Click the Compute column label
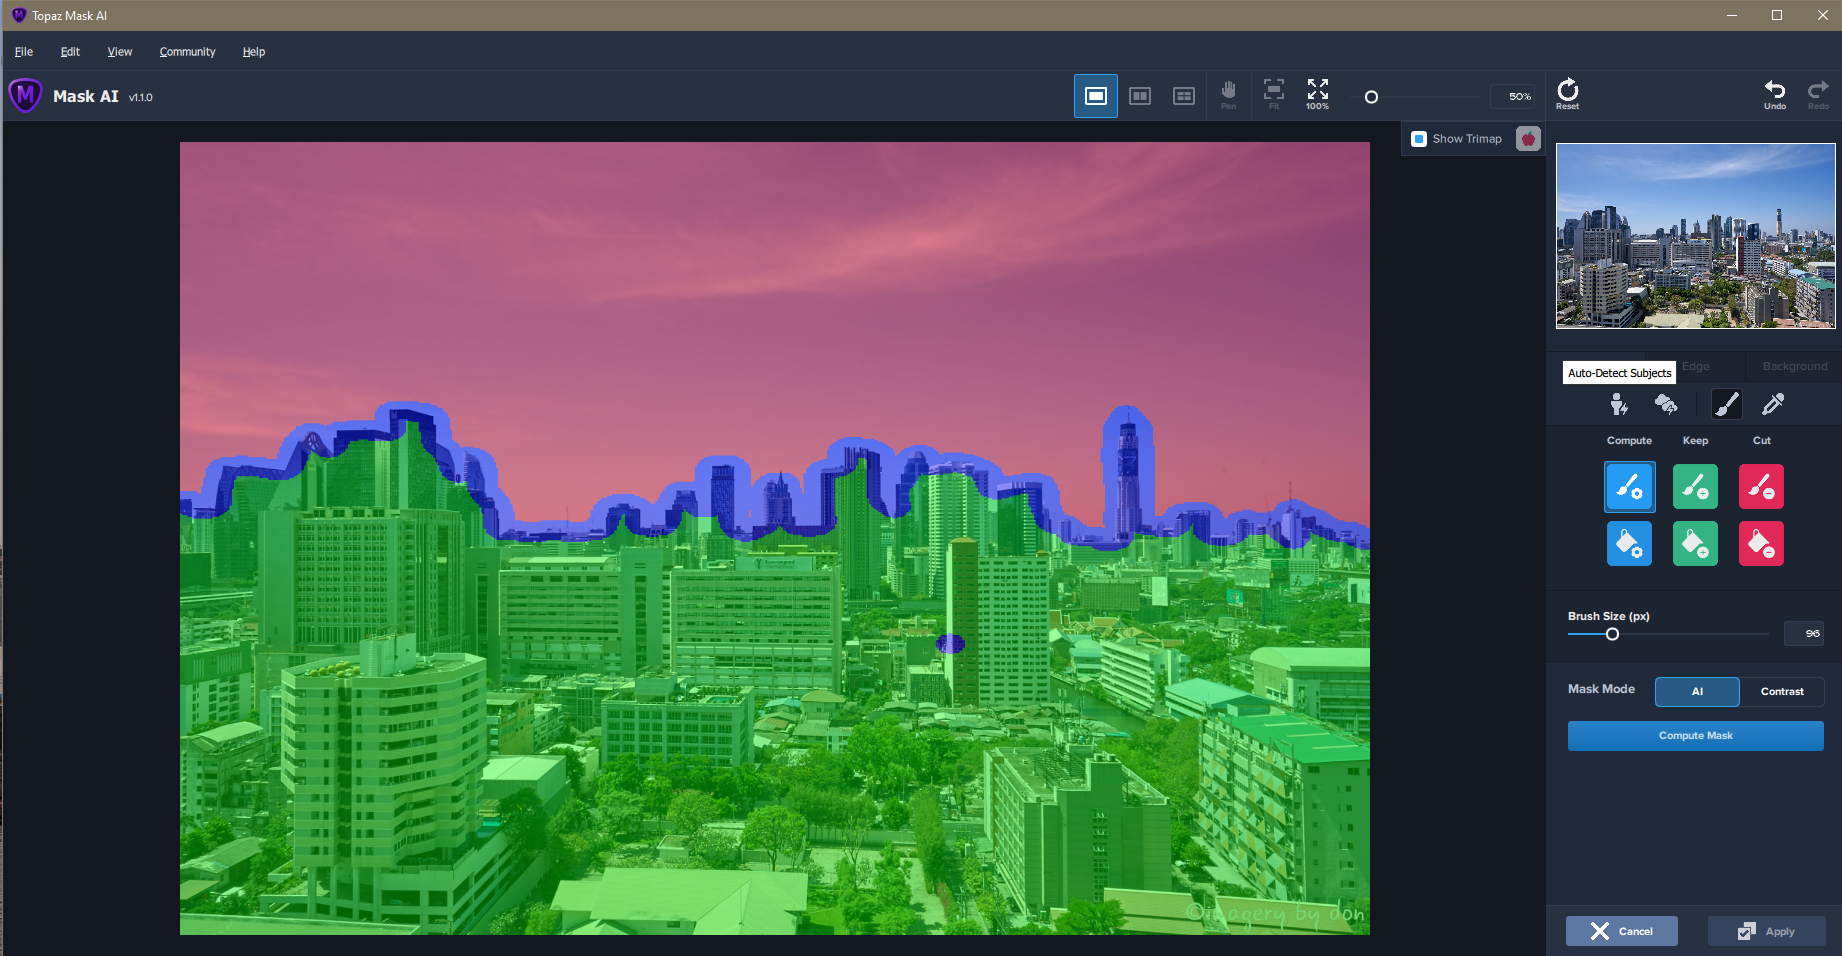This screenshot has height=956, width=1842. pyautogui.click(x=1629, y=441)
